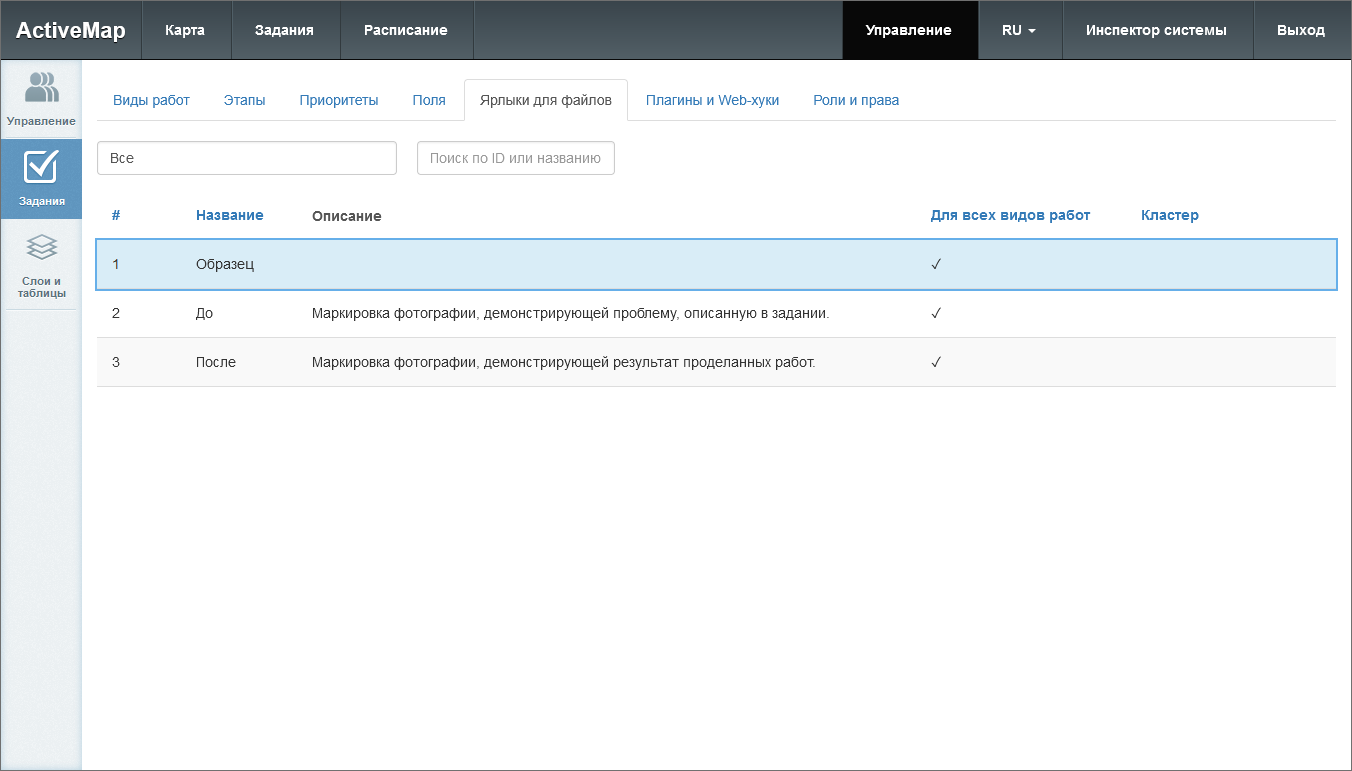Open the RU language dropdown
This screenshot has width=1352, height=771.
click(1018, 30)
